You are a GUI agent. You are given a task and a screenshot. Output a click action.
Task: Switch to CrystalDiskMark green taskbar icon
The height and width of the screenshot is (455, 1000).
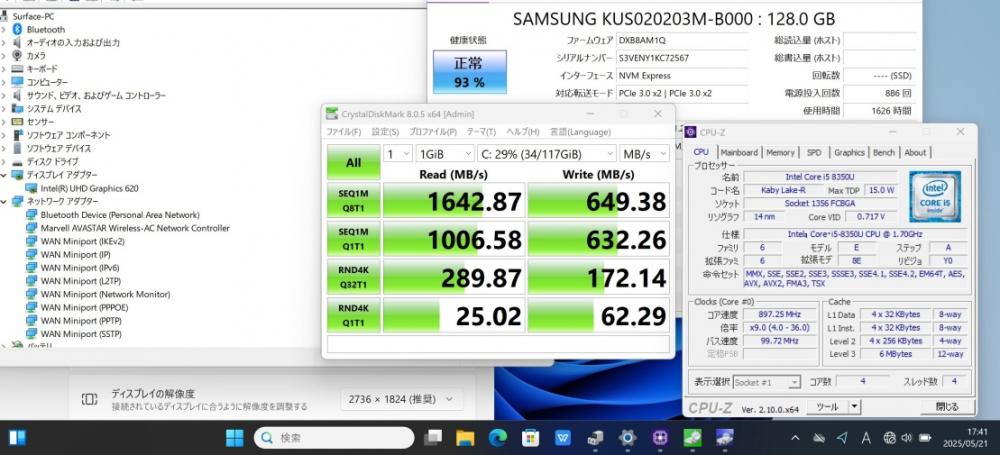pos(692,438)
